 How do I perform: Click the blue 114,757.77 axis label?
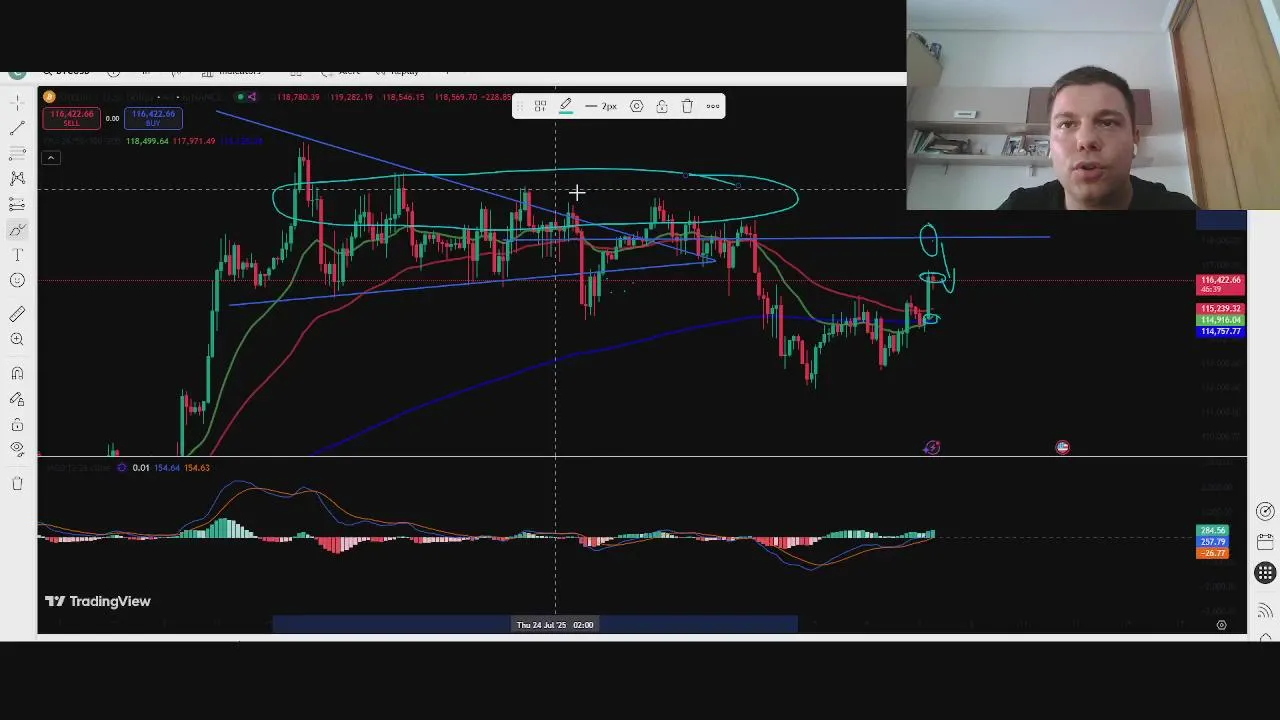pos(1220,331)
